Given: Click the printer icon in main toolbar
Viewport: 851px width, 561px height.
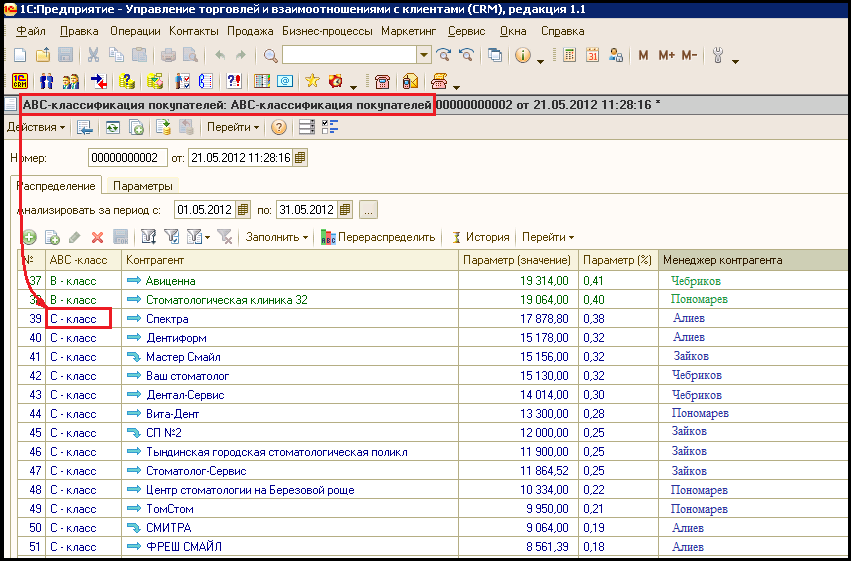Looking at the screenshot, I should [168, 55].
